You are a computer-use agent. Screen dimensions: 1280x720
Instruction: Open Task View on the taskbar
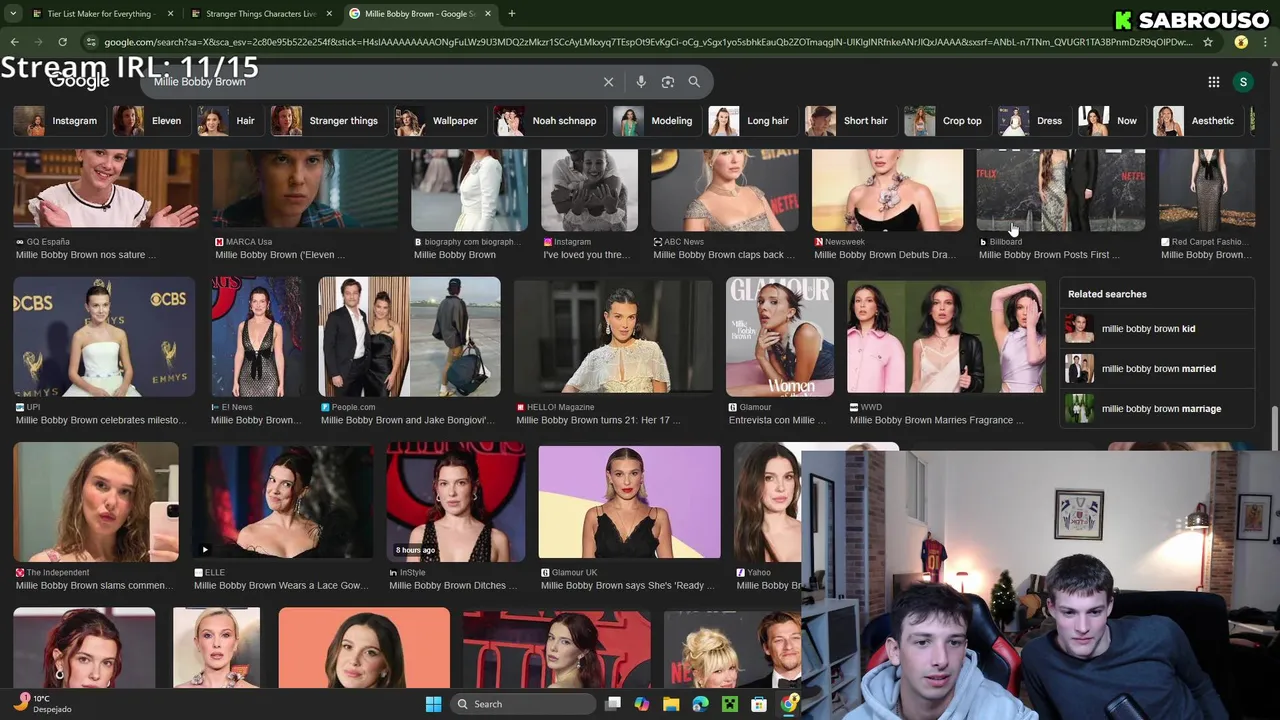click(x=613, y=704)
